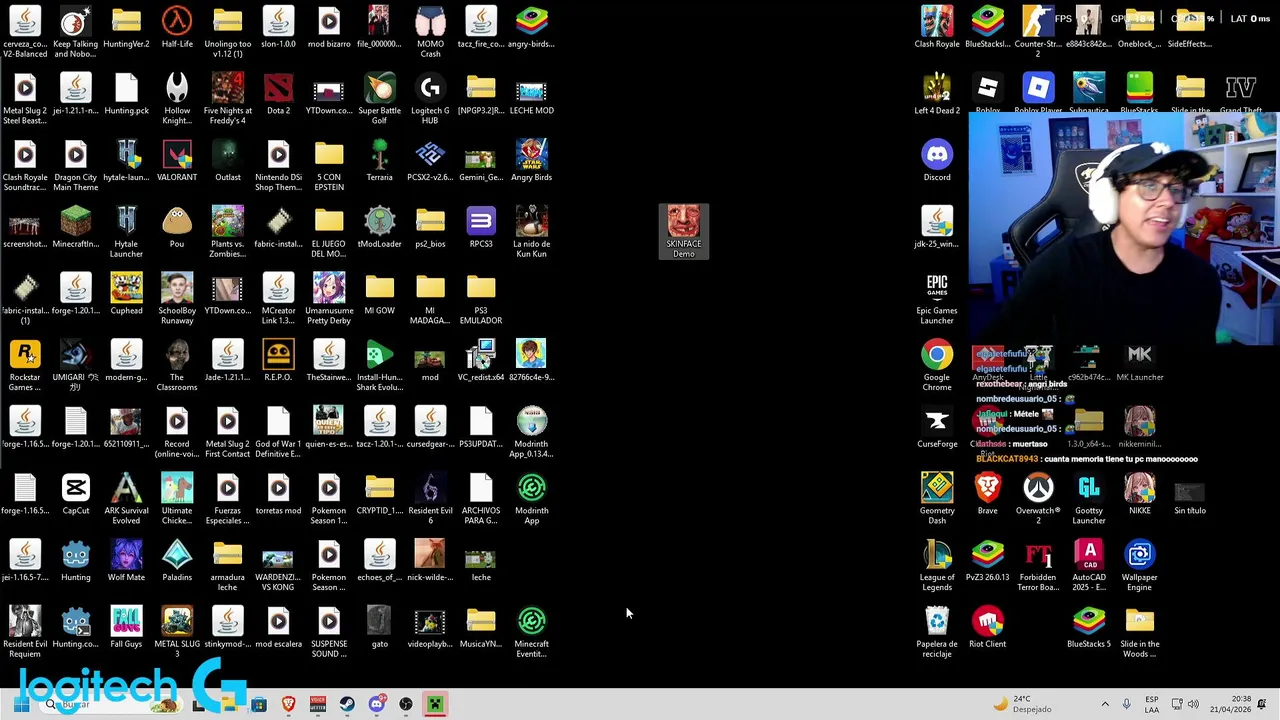Select the Wolf Mate icon

[x=126, y=562]
